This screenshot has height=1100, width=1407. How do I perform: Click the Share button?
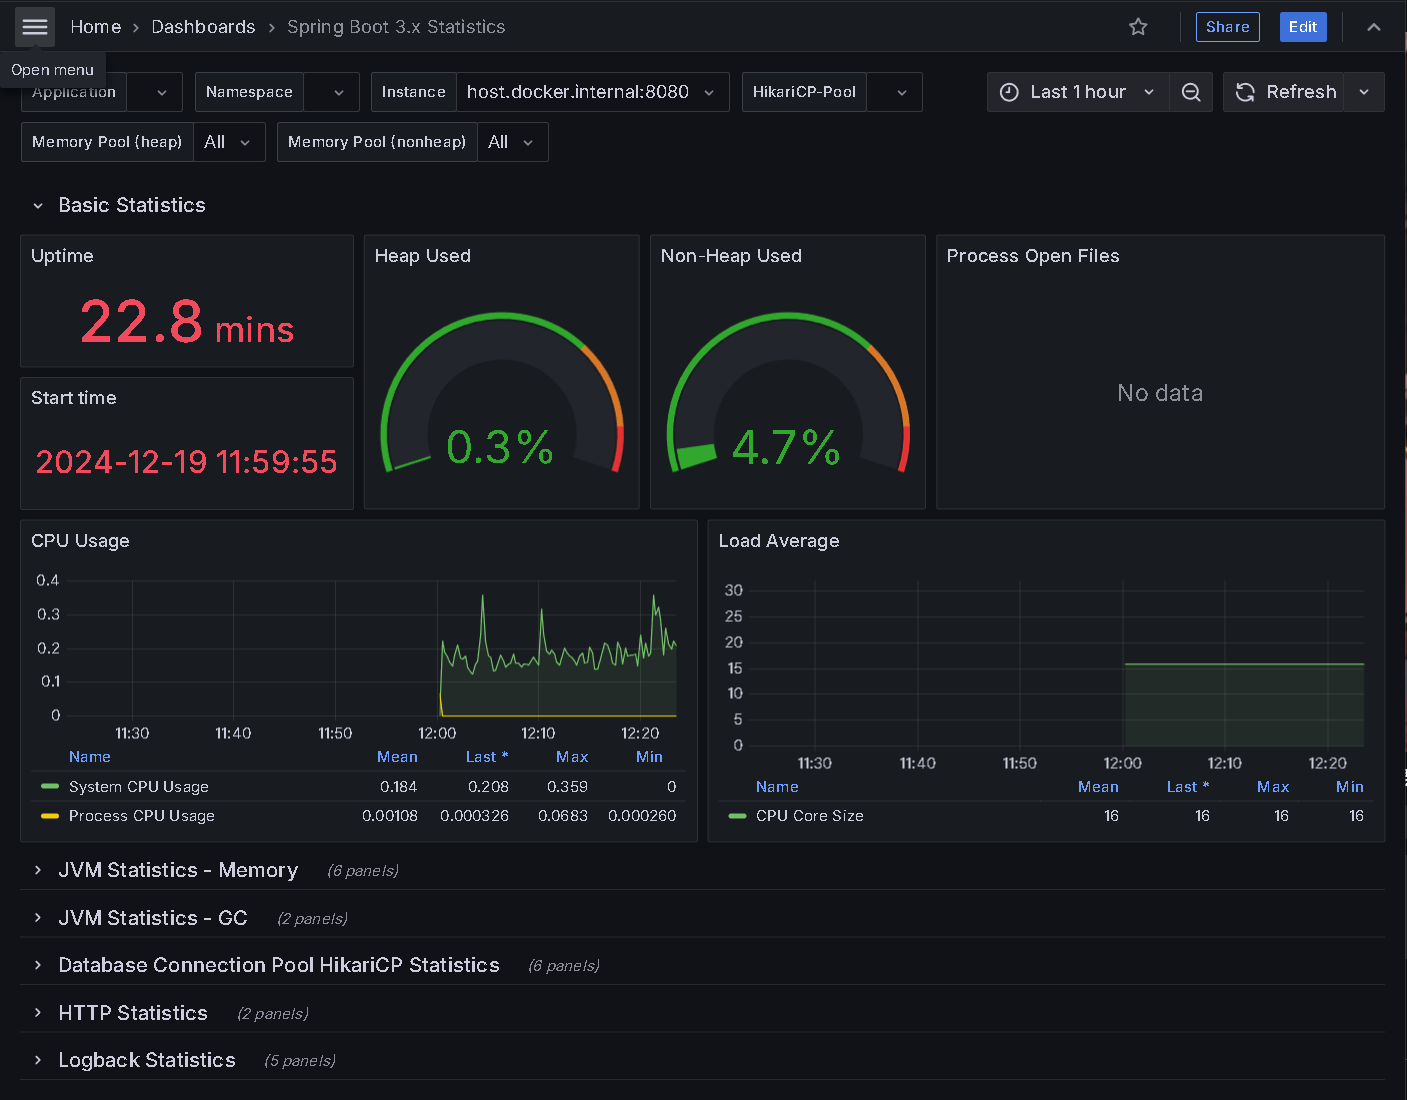[1228, 27]
